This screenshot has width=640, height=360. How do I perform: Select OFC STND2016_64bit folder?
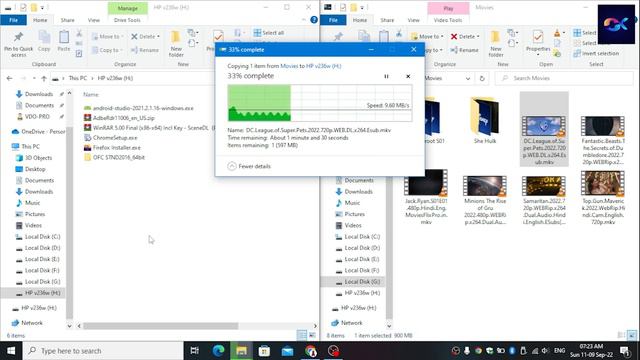(114, 157)
